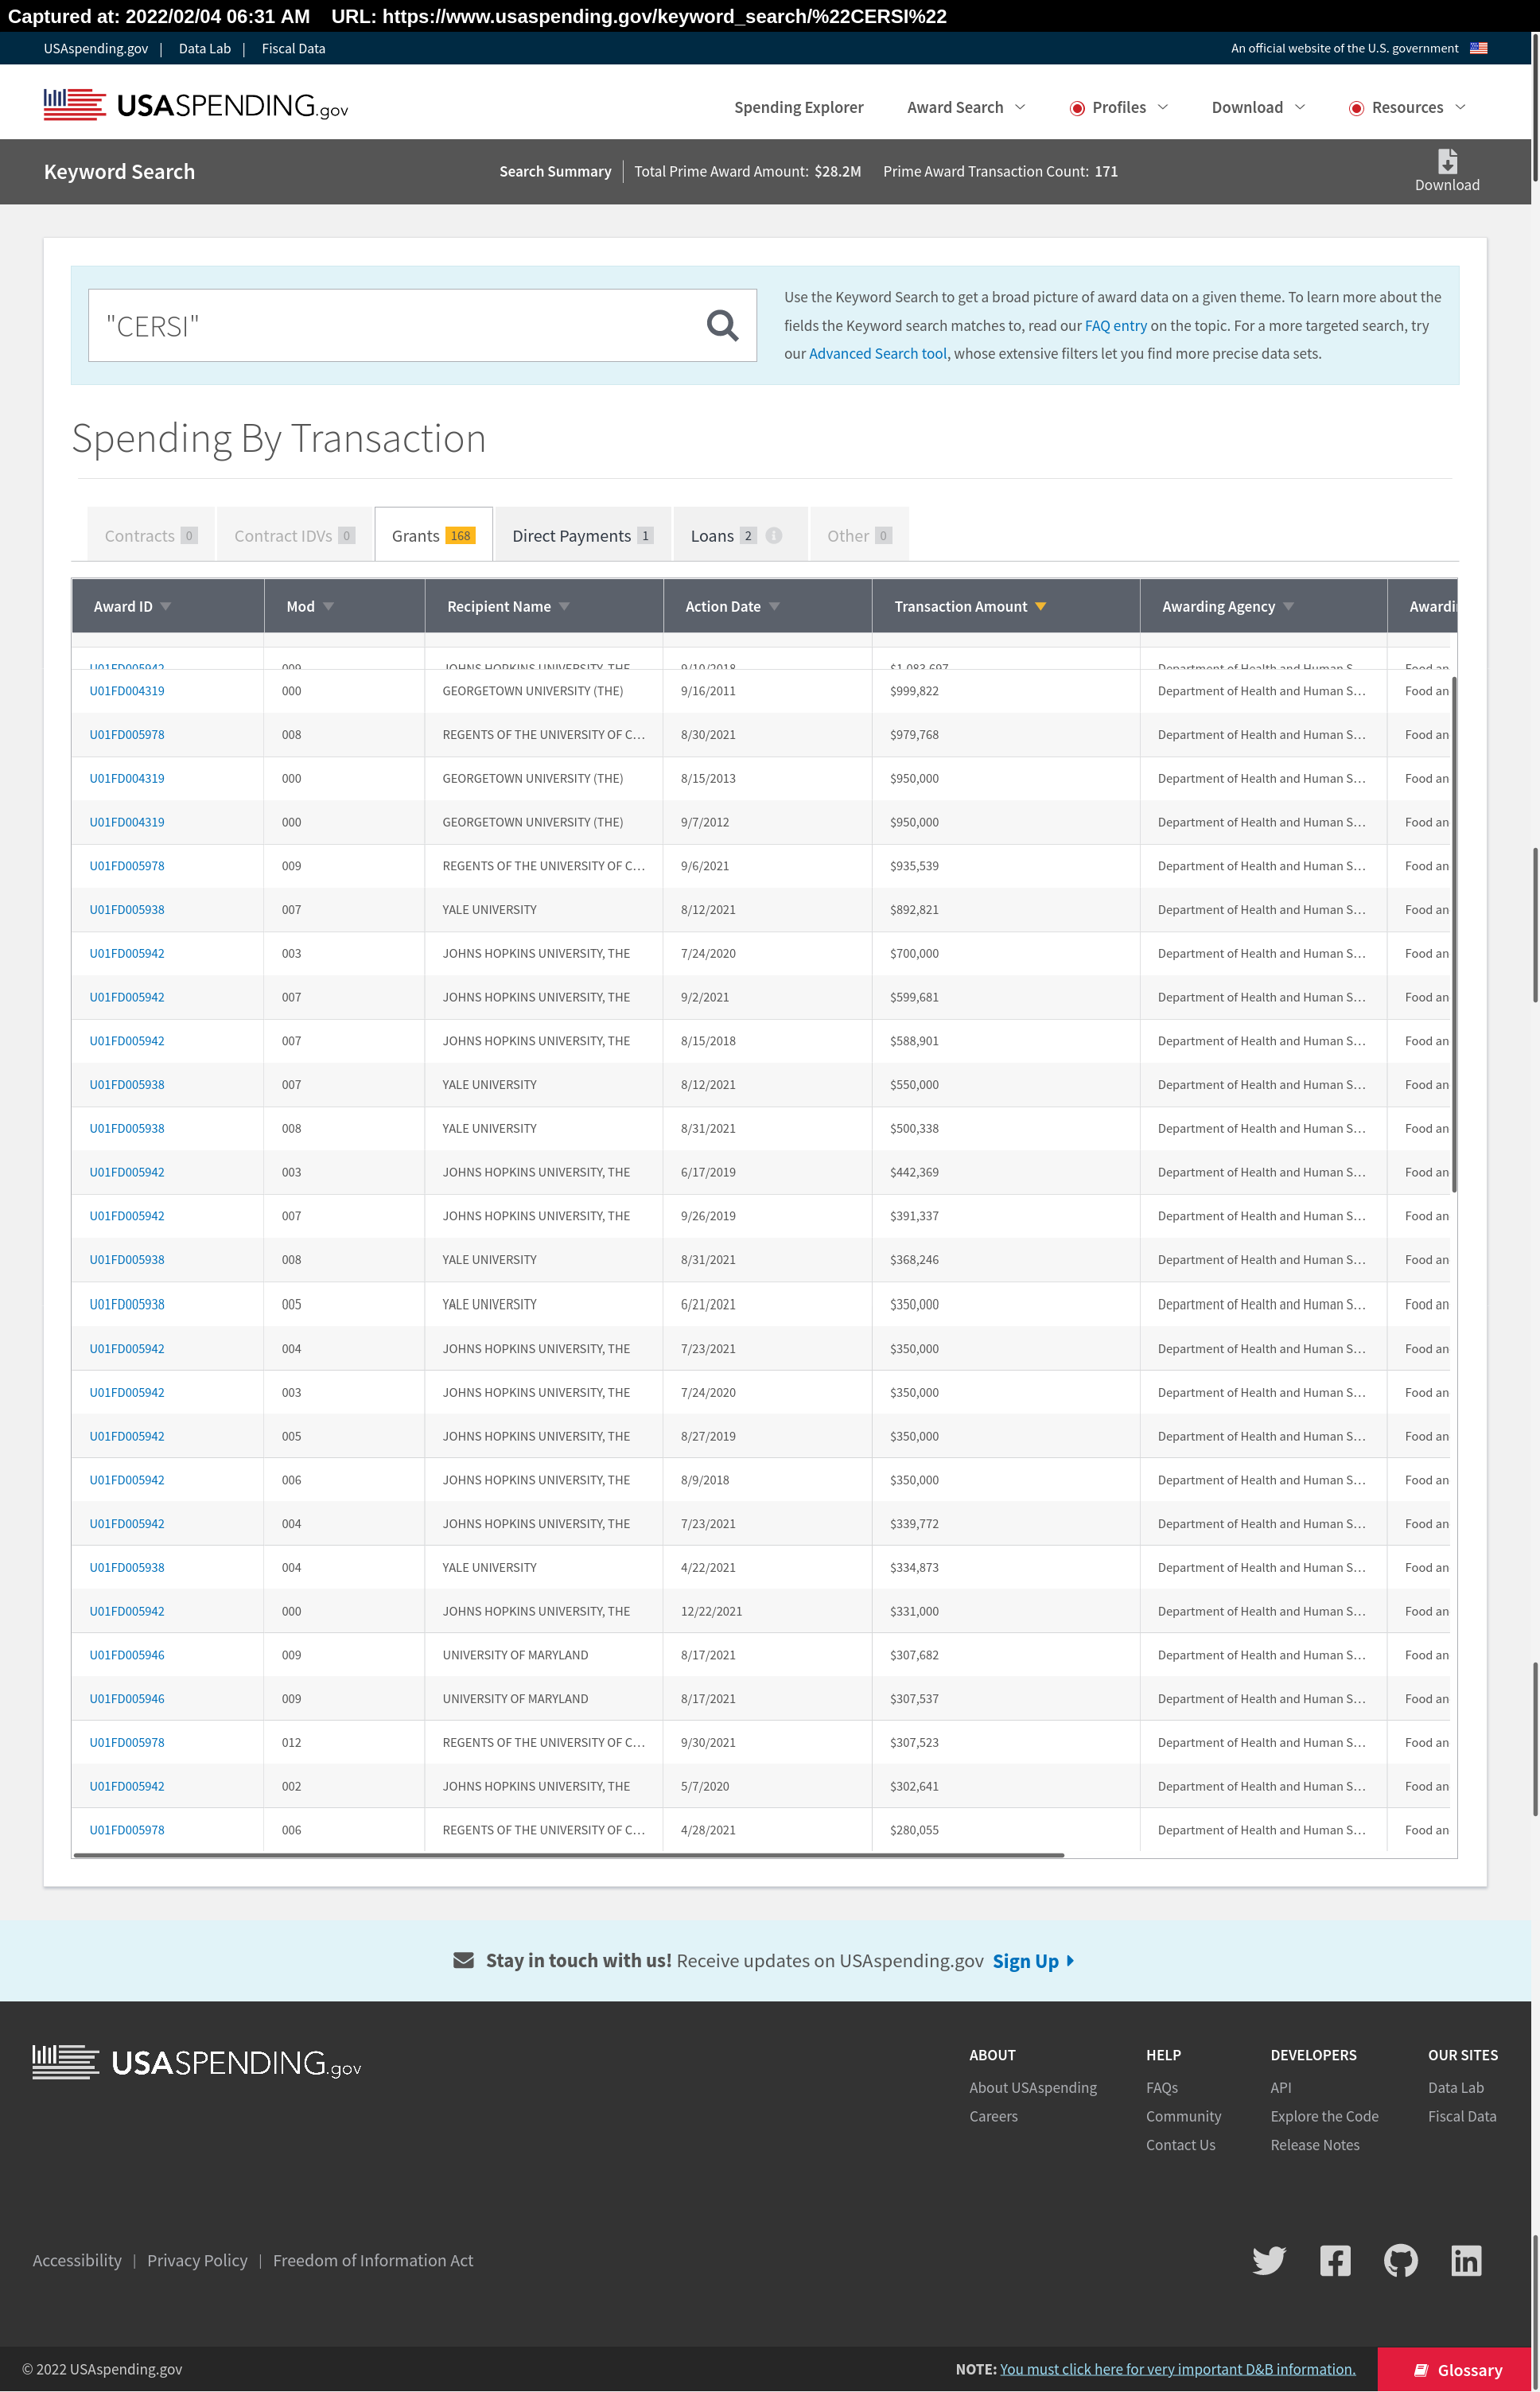
Task: Click the USAspending.gov logo in footer
Action: [x=197, y=2062]
